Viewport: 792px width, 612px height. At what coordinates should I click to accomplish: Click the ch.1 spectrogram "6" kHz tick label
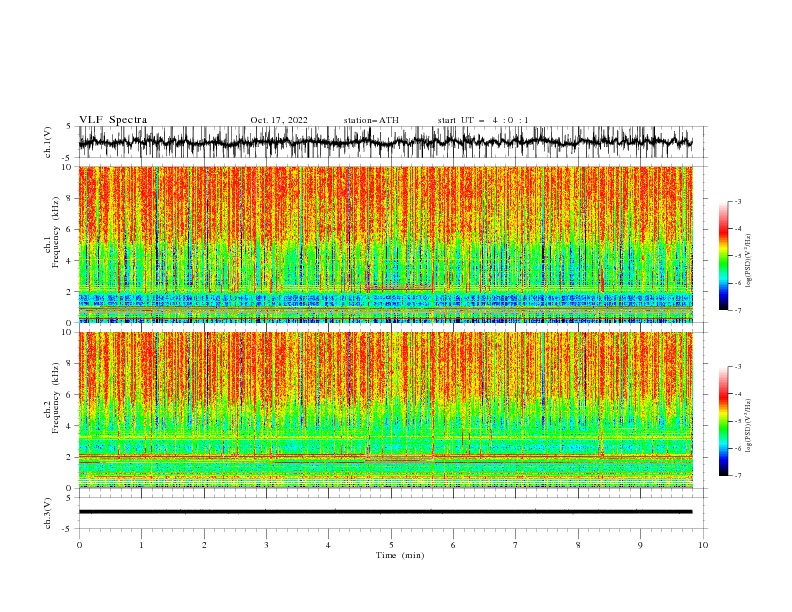coord(70,230)
